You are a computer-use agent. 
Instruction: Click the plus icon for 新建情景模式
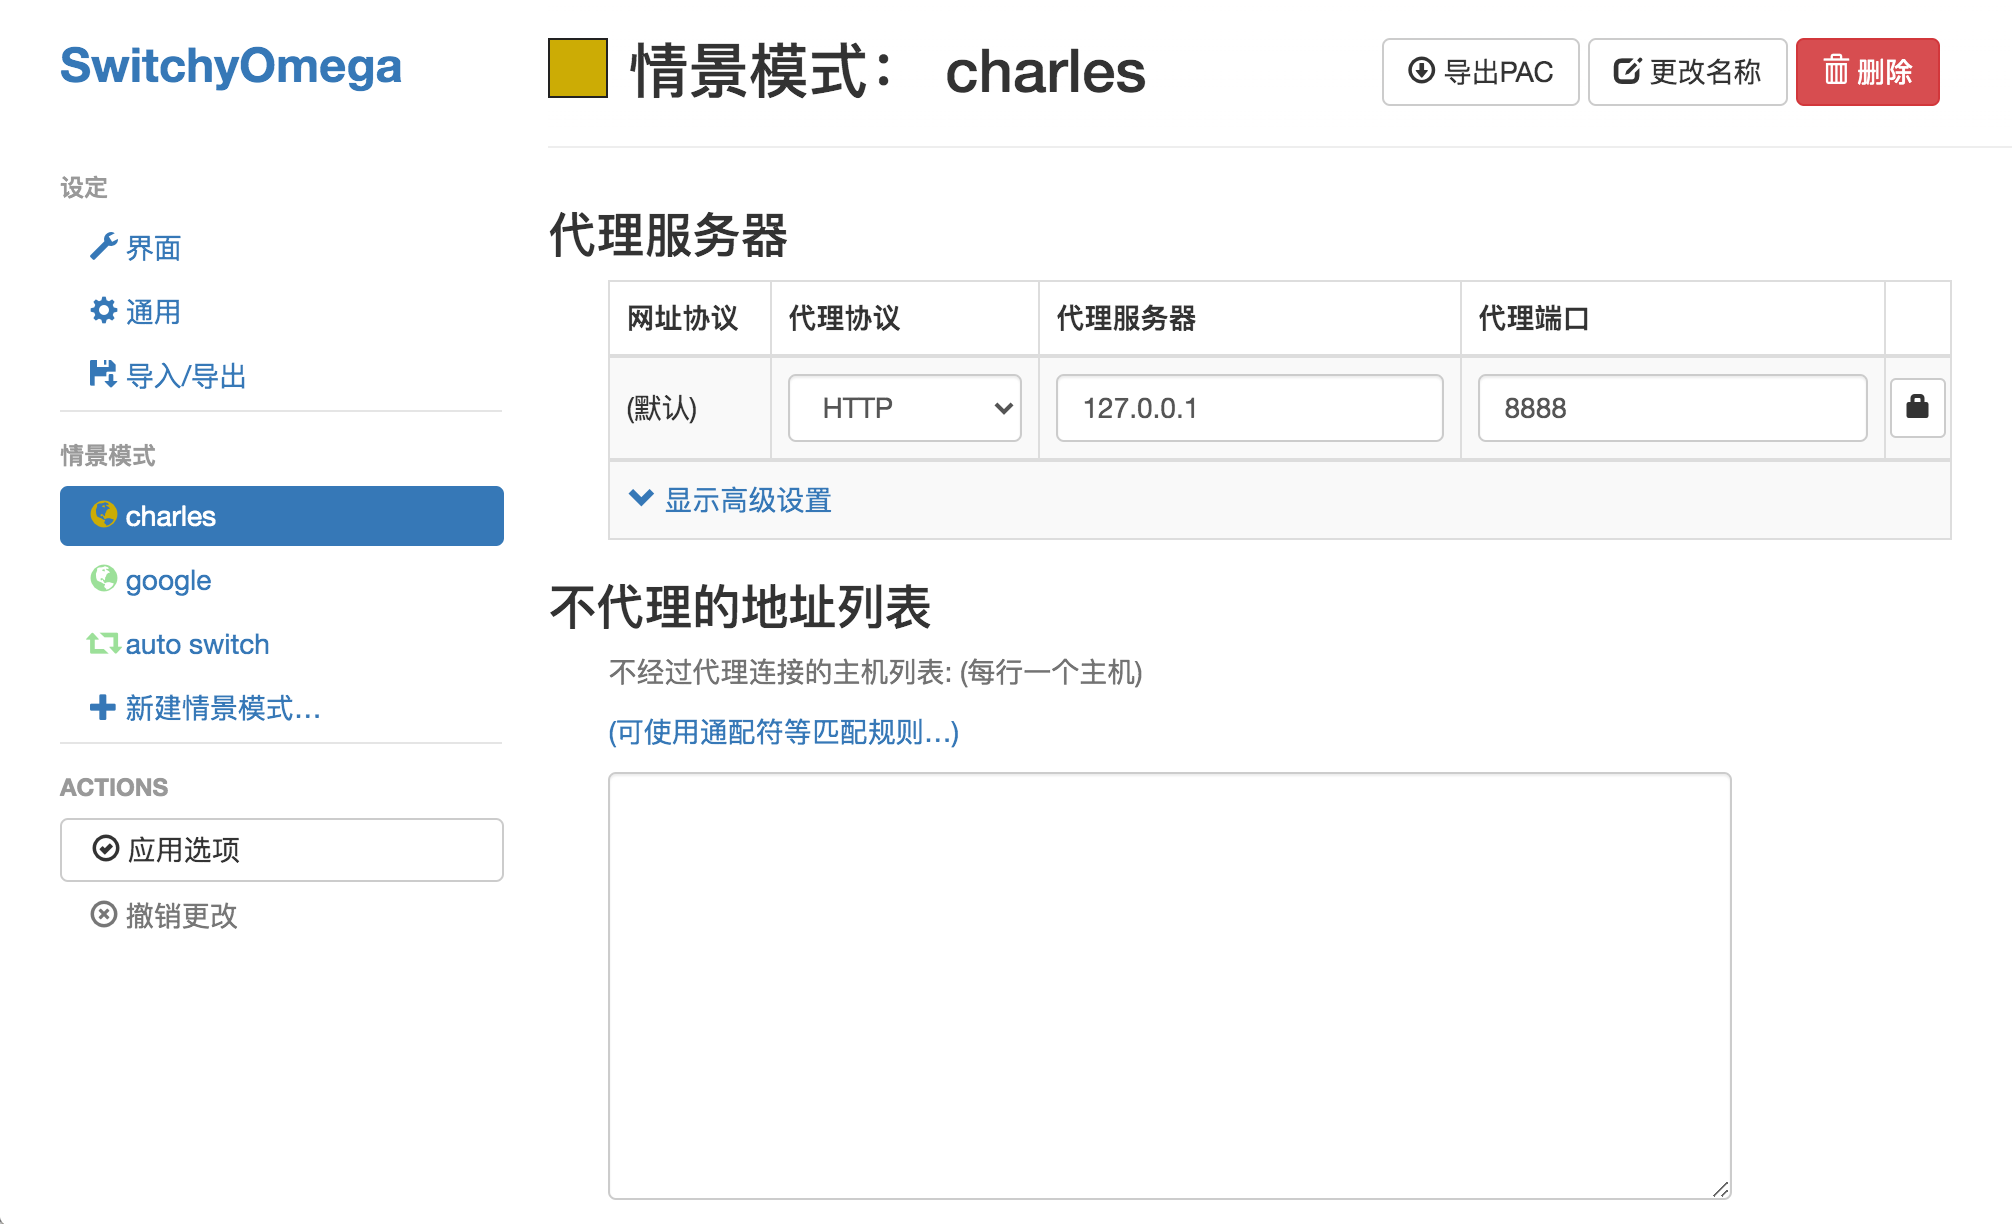point(102,707)
